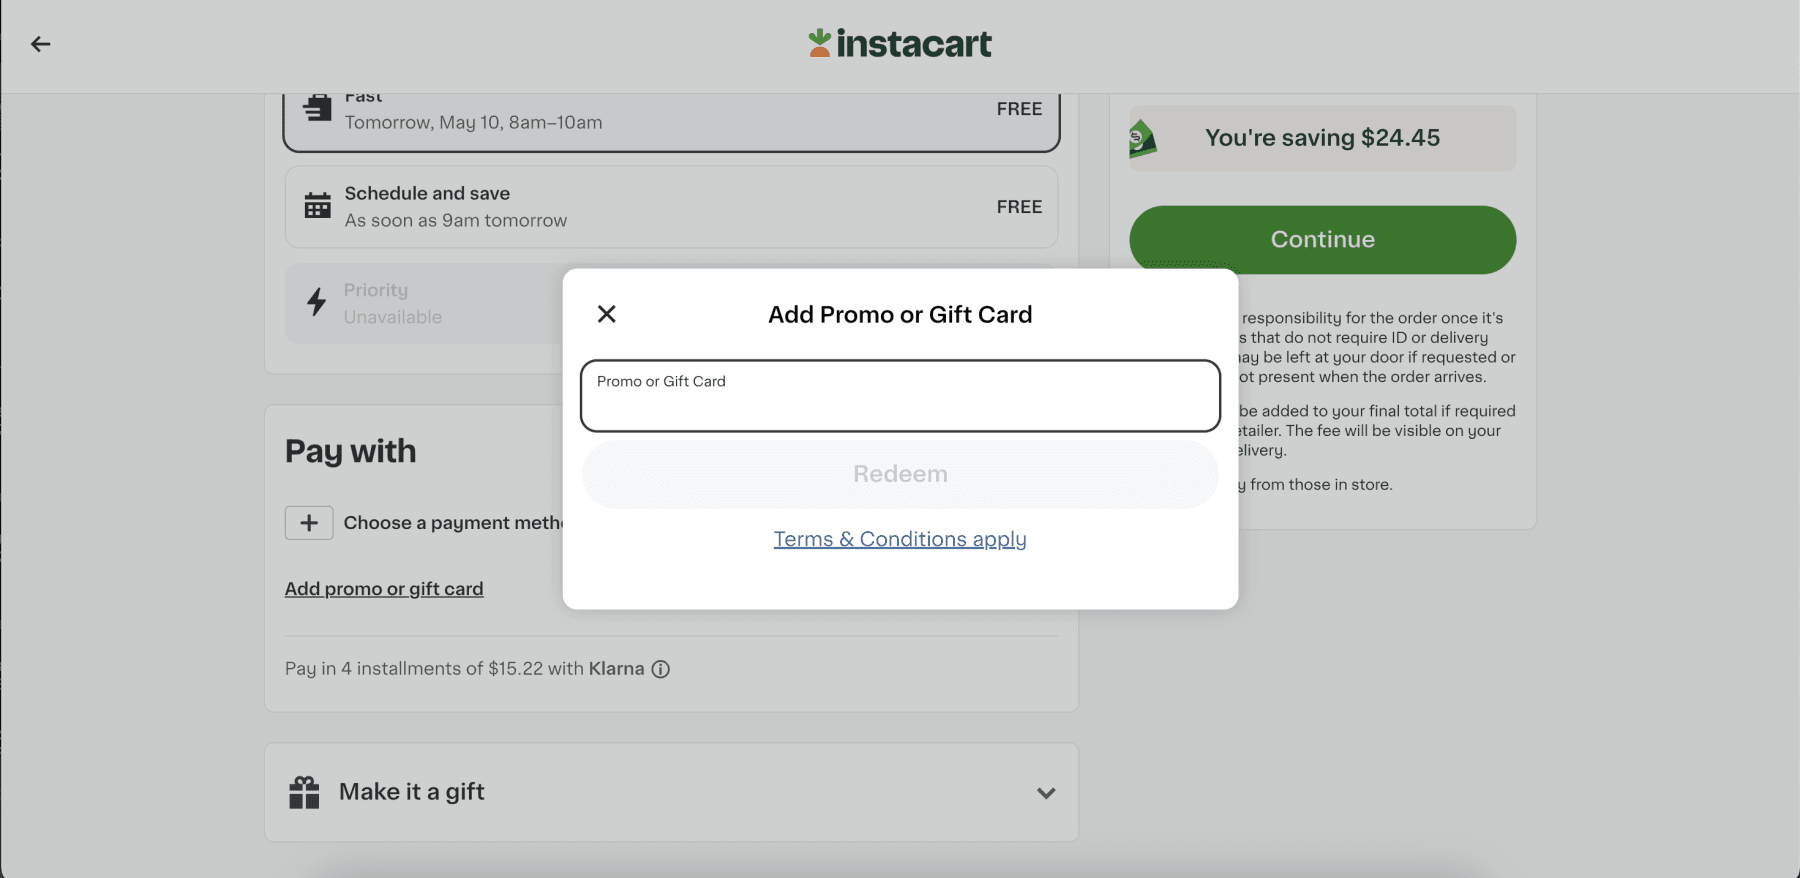This screenshot has width=1800, height=878.
Task: Click the Fast delivery bag icon
Action: pyautogui.click(x=317, y=108)
